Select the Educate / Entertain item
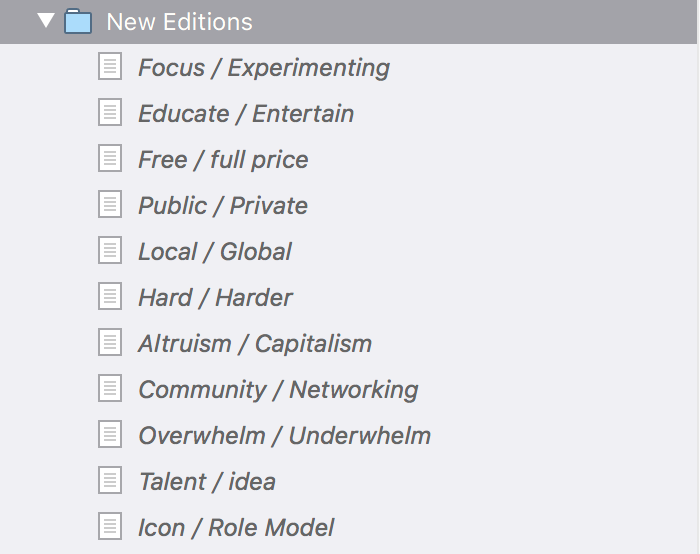 tap(246, 113)
